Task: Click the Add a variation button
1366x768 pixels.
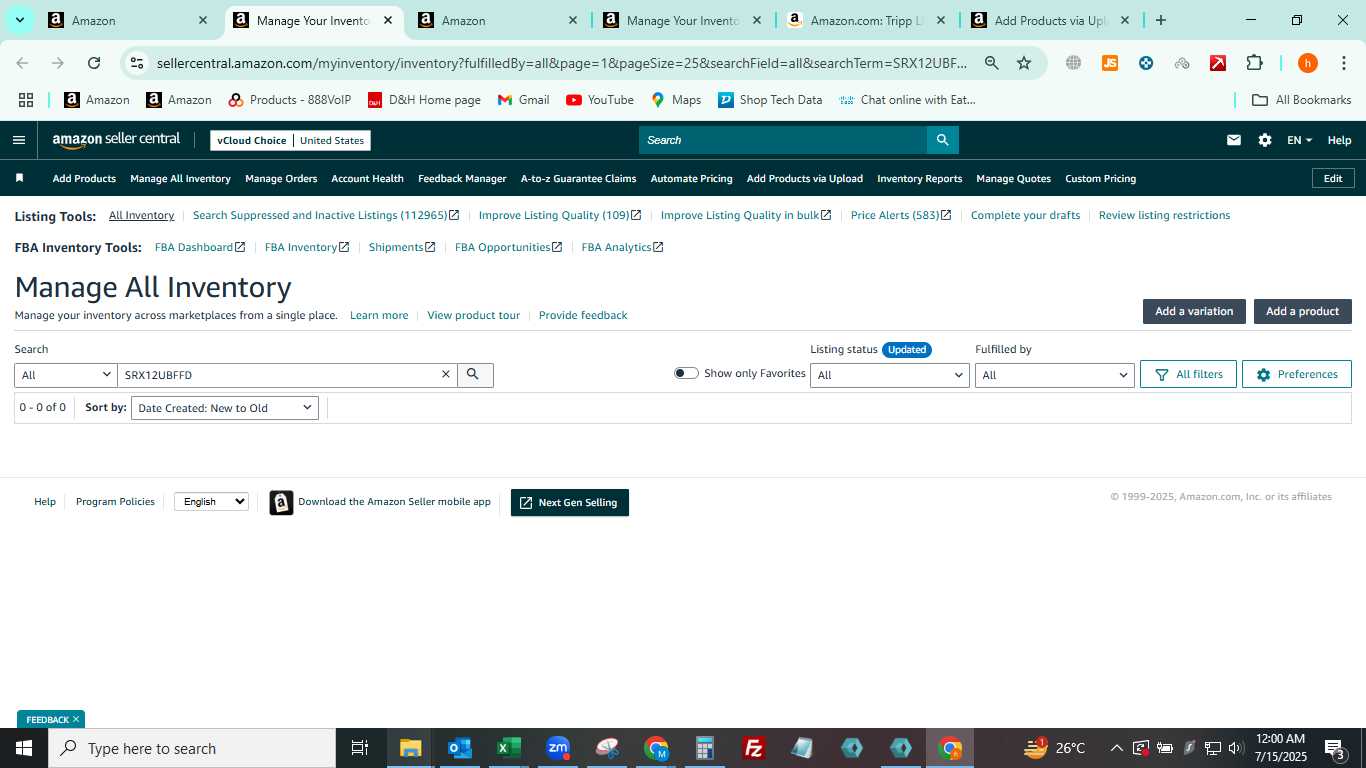Action: [x=1194, y=311]
